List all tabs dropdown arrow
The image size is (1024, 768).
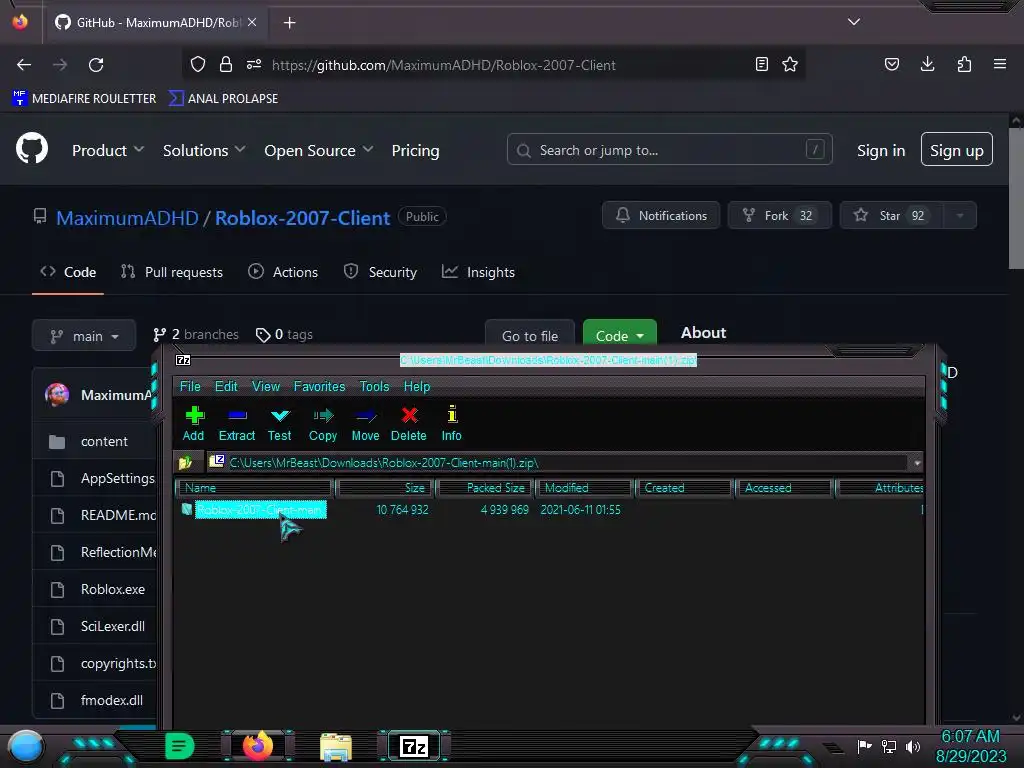(854, 22)
